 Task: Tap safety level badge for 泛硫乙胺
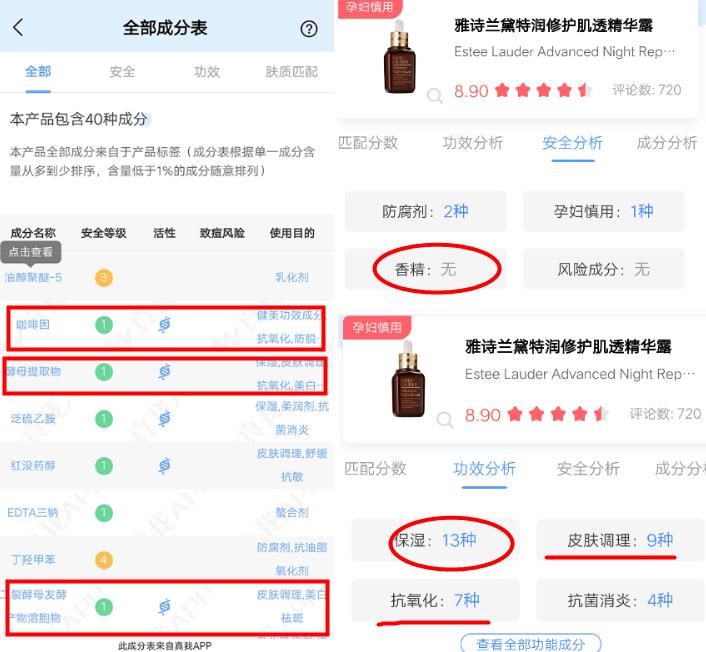pos(104,419)
